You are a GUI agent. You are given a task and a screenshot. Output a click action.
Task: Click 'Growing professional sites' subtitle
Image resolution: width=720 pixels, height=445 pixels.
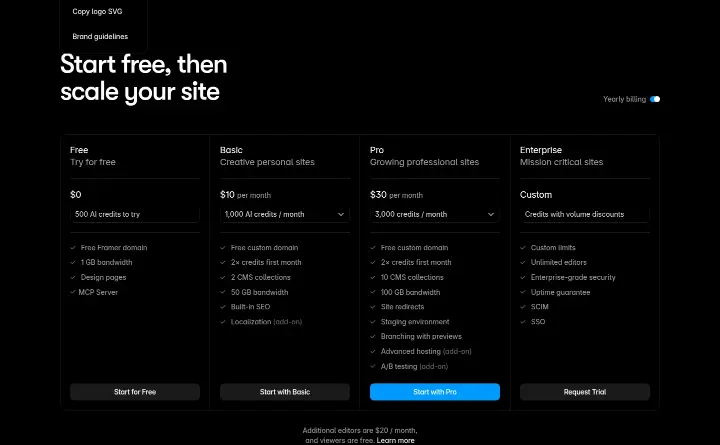coord(424,162)
